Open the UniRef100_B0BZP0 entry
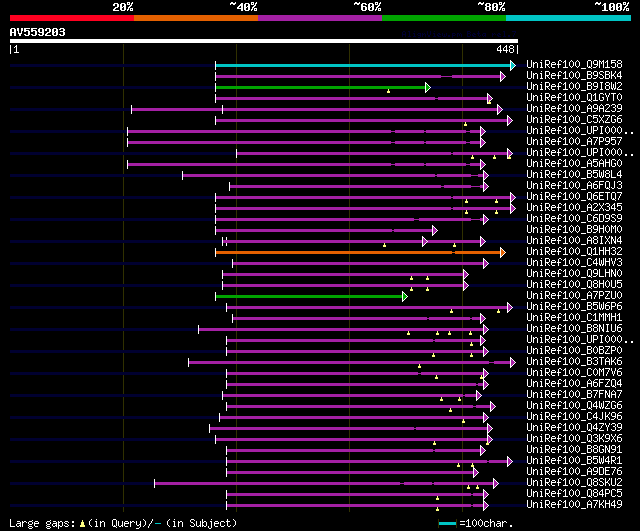This screenshot has height=531, width=640. pyautogui.click(x=574, y=351)
